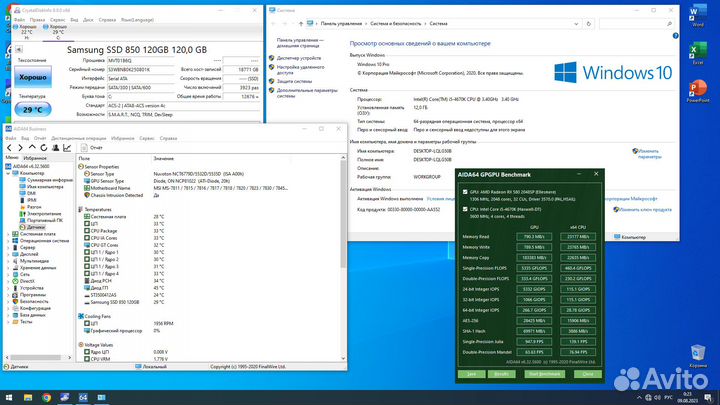720x405 pixels.
Task: Click Save in GPGPU Benchmark window
Action: [x=472, y=374]
